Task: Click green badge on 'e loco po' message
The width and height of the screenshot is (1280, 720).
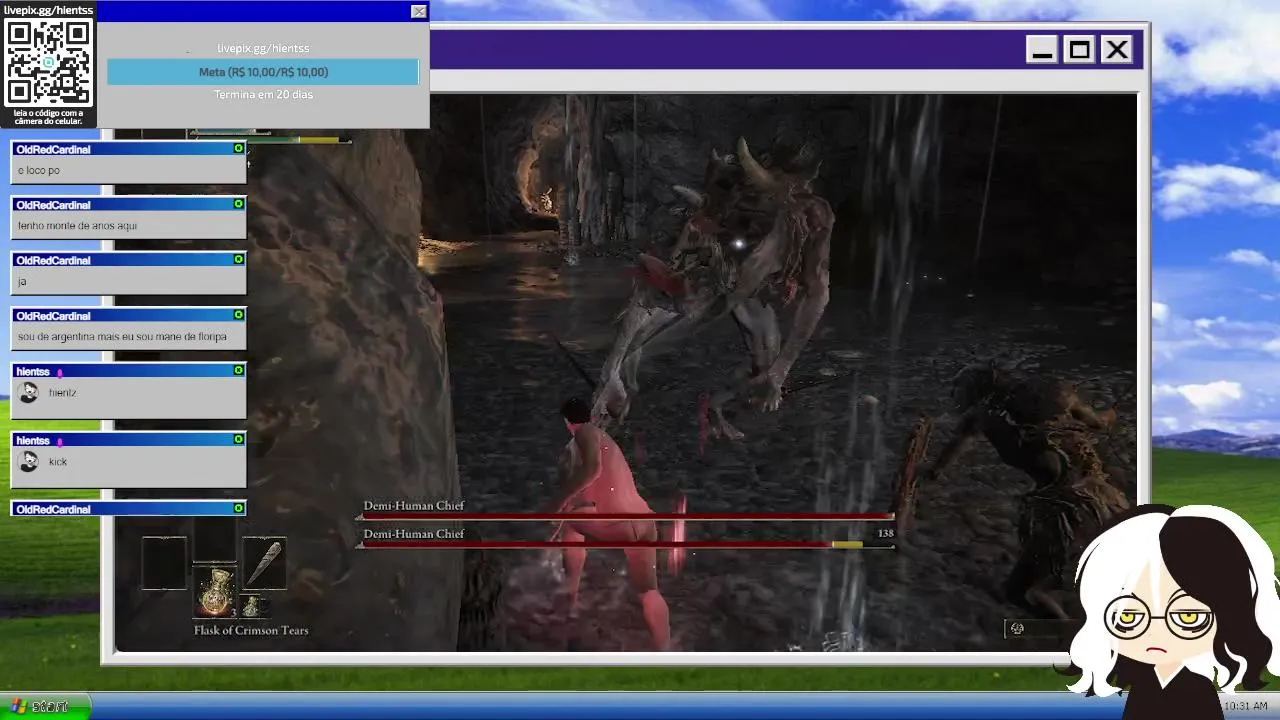Action: [x=238, y=148]
